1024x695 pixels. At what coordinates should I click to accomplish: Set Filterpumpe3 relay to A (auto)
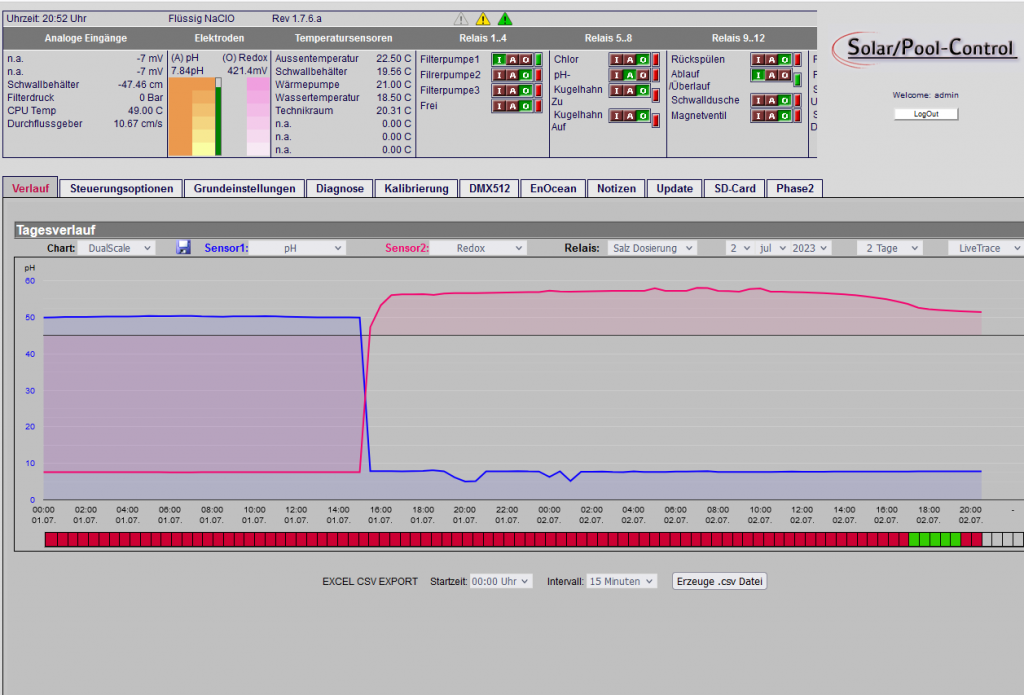(x=513, y=91)
